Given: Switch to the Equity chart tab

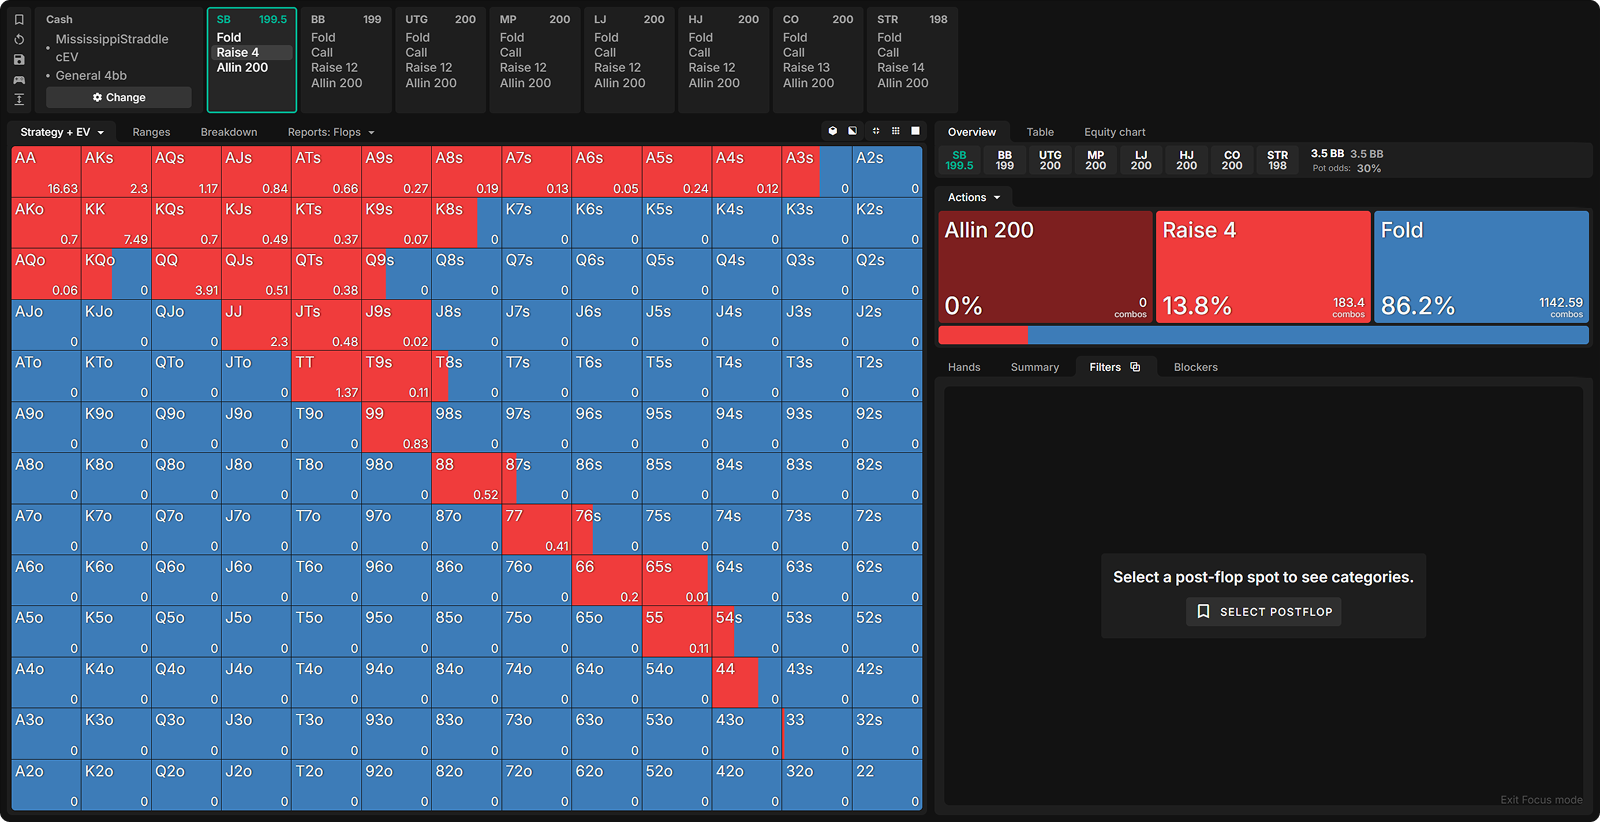Looking at the screenshot, I should coord(1114,132).
